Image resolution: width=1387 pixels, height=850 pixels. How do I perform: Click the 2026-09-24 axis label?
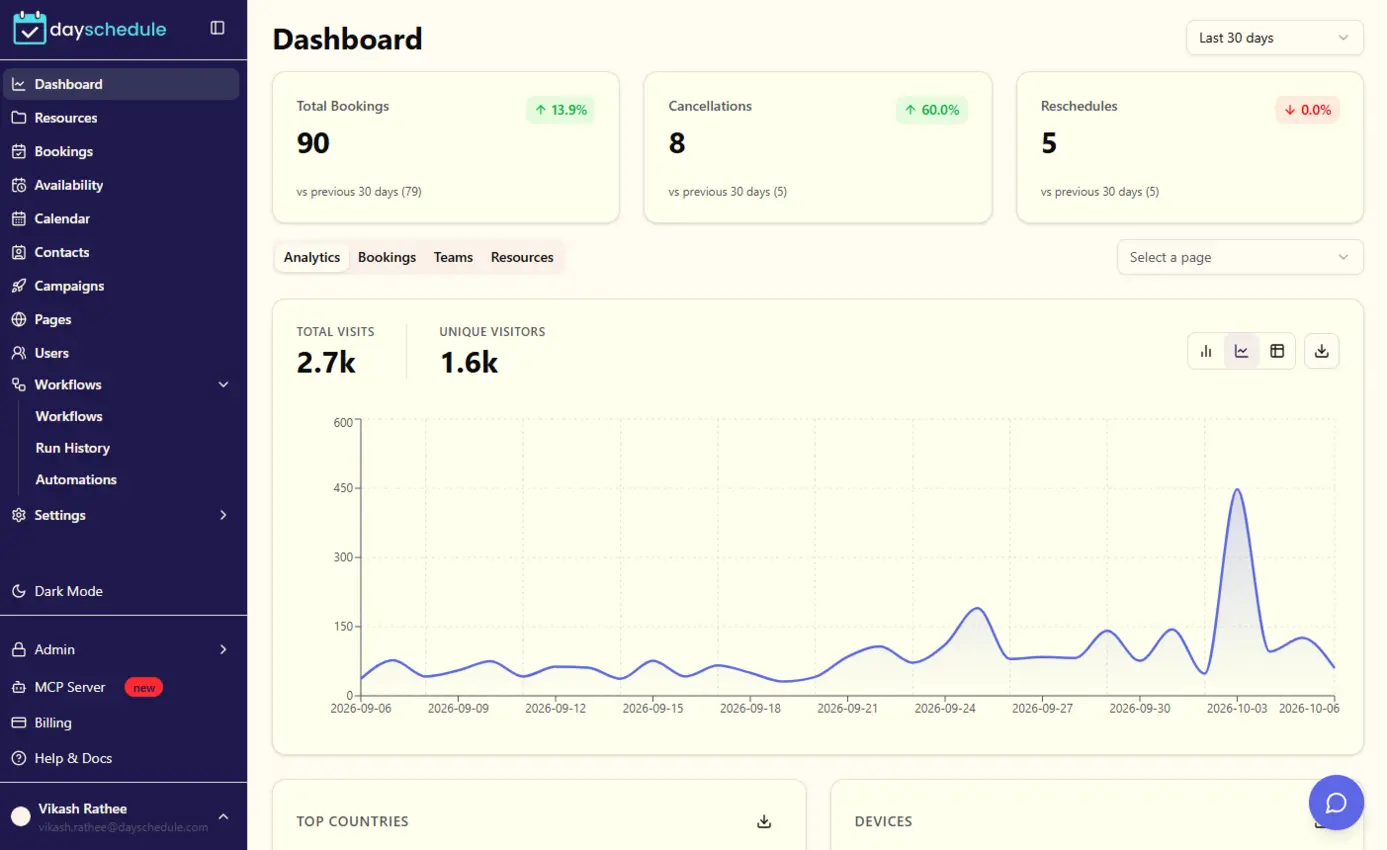click(x=945, y=708)
